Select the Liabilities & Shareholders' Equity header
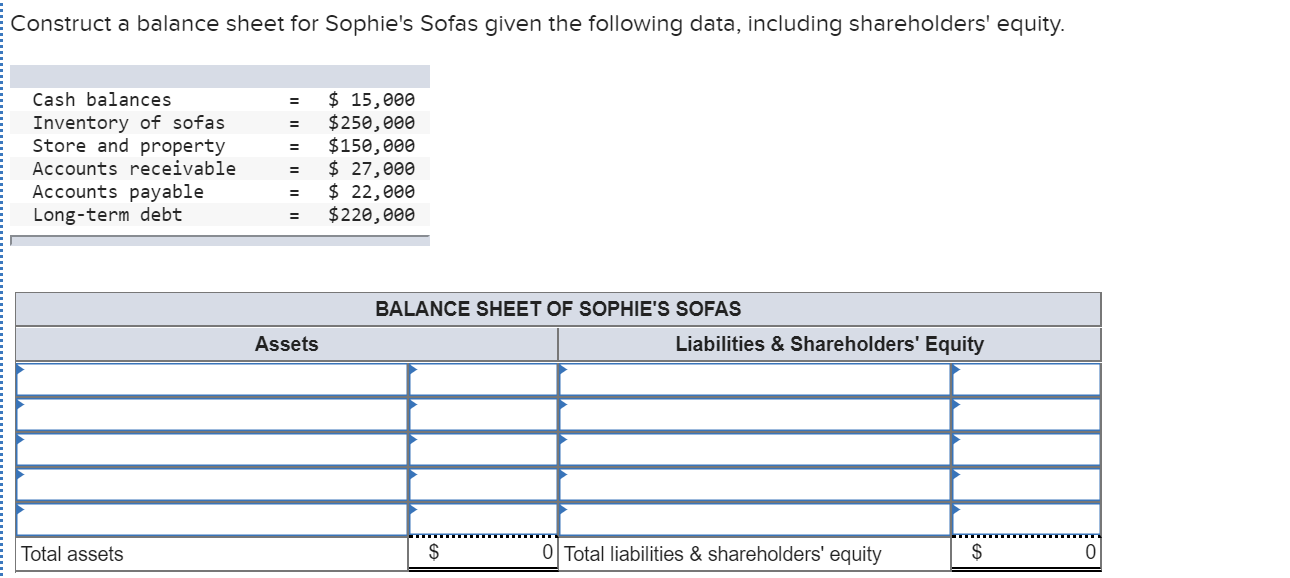Image resolution: width=1290 pixels, height=578 pixels. (x=828, y=343)
